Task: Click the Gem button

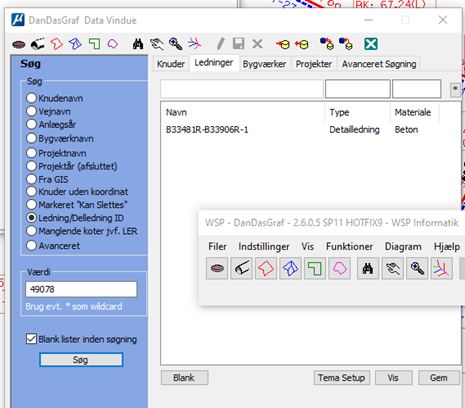Action: 439,378
